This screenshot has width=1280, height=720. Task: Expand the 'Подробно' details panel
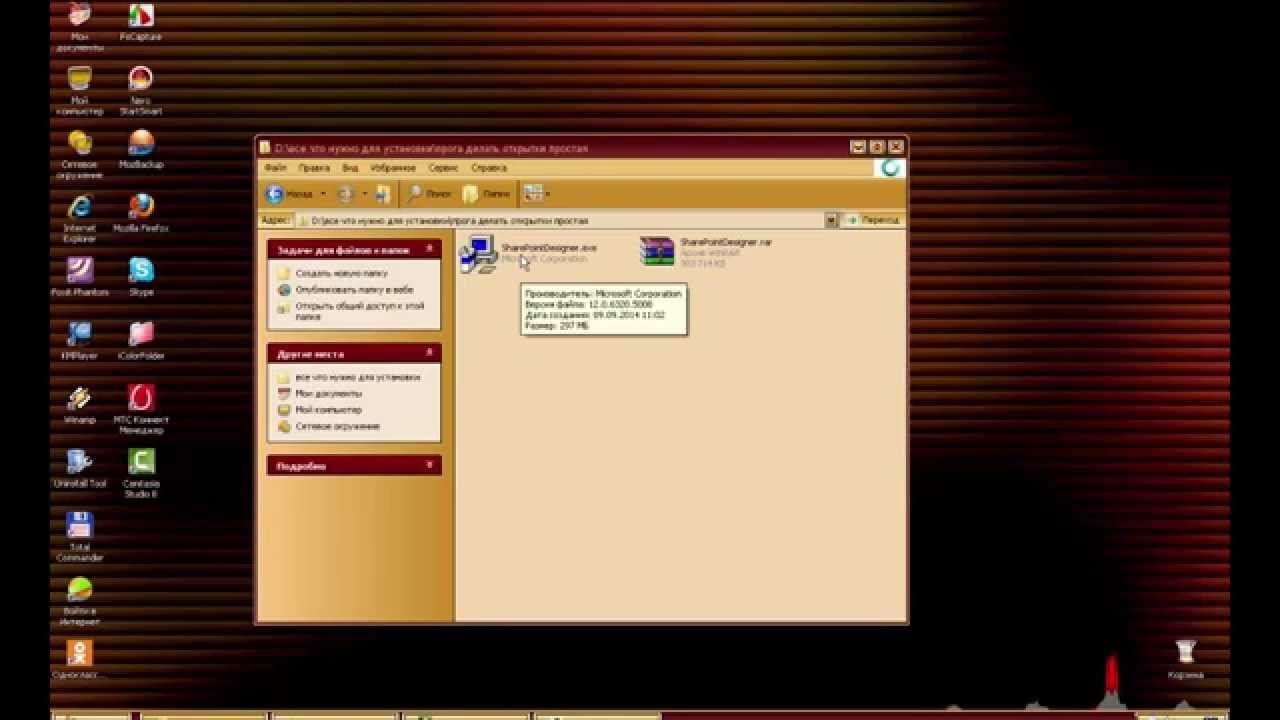[x=430, y=465]
